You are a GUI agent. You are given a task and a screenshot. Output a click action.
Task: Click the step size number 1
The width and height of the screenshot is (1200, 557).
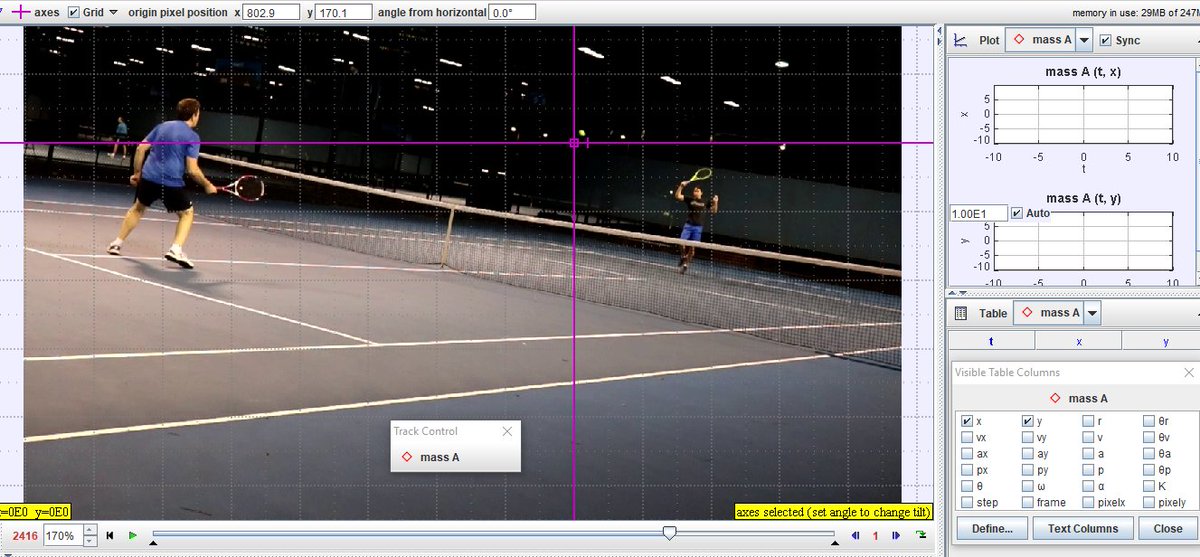tap(876, 536)
